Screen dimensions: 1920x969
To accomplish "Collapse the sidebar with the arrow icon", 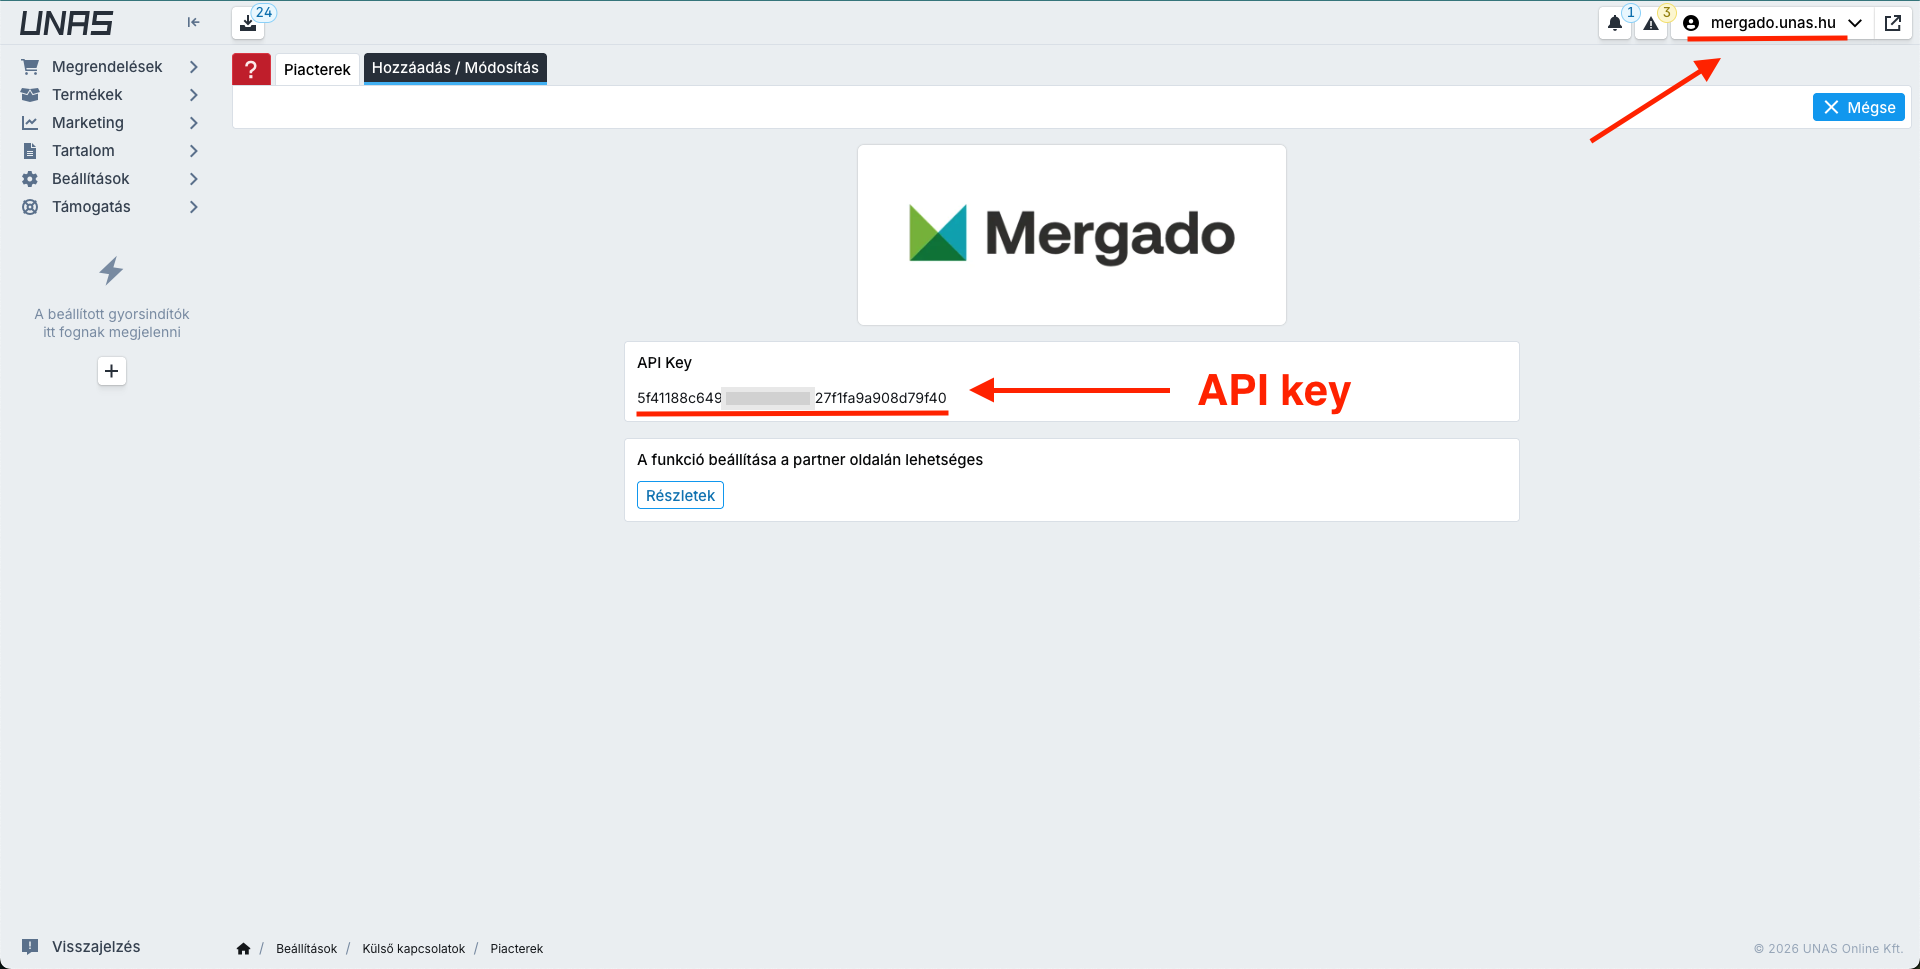I will [x=193, y=21].
